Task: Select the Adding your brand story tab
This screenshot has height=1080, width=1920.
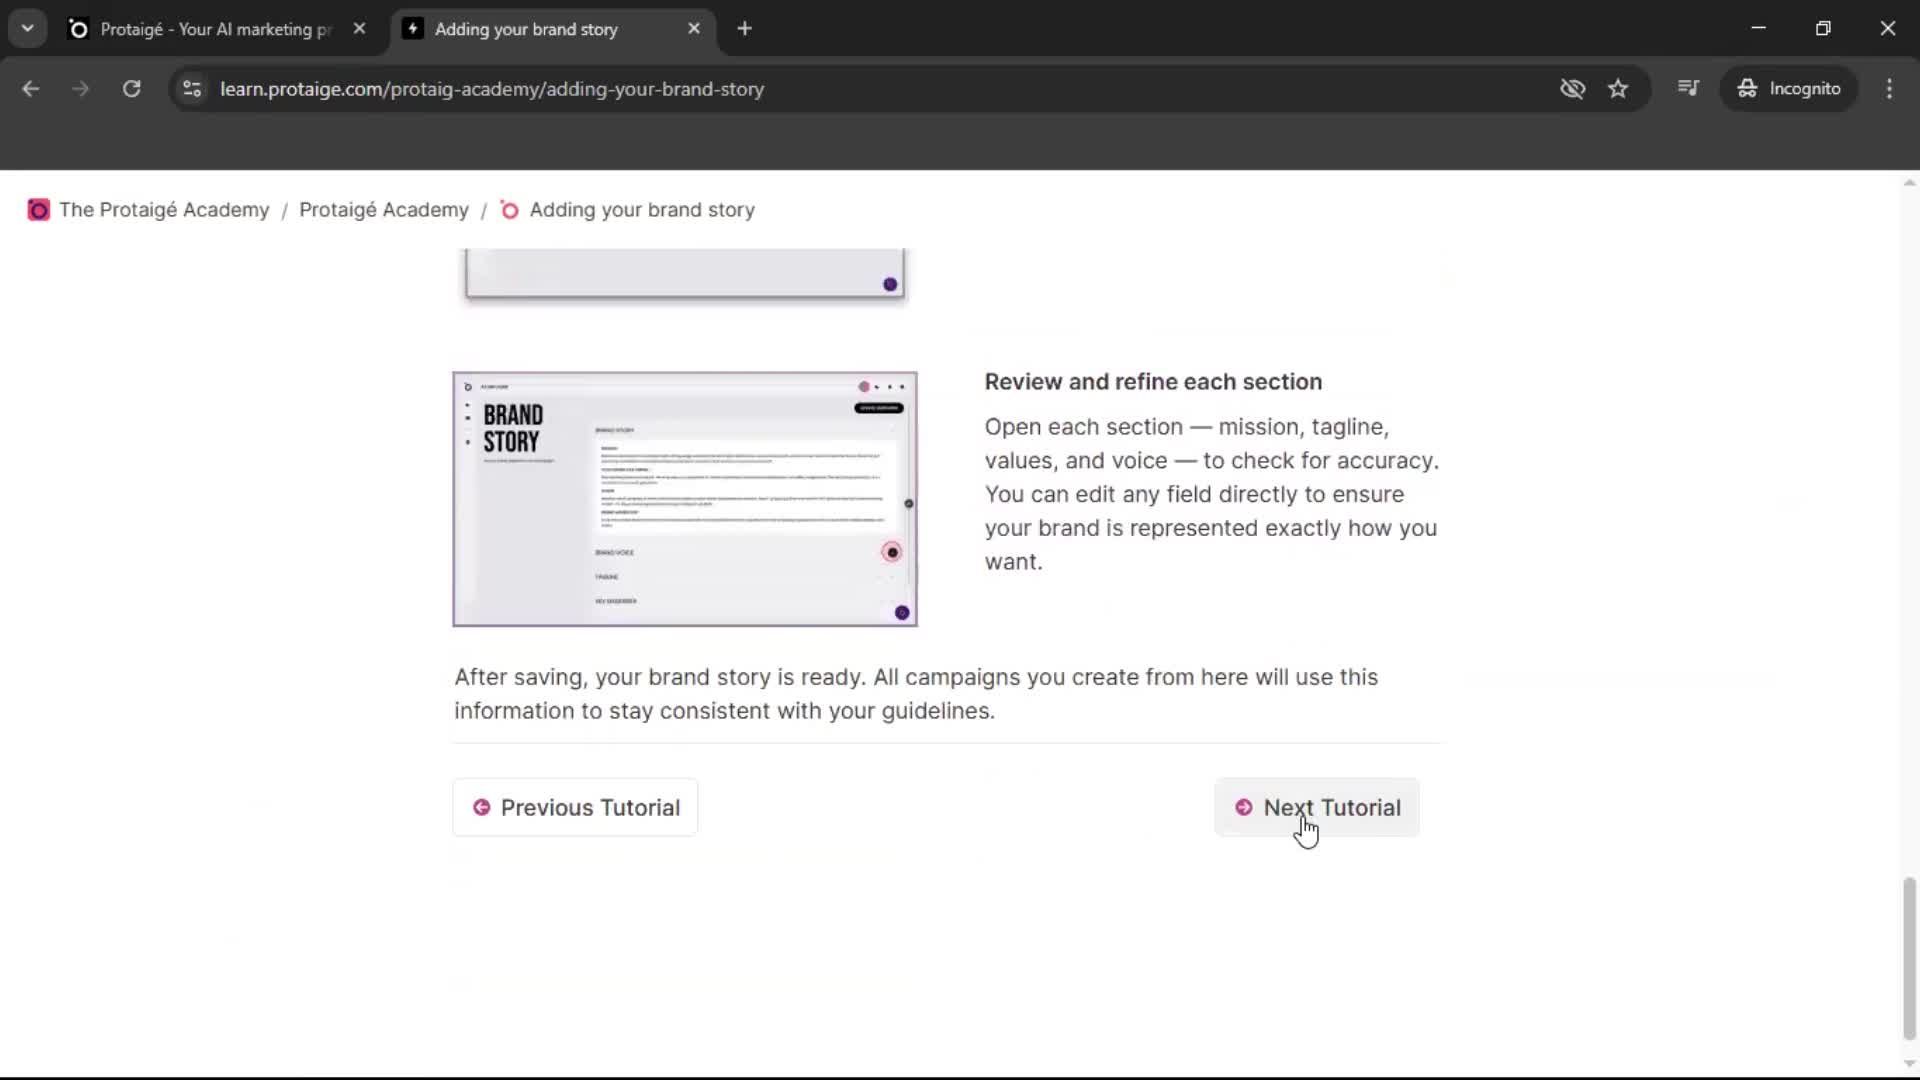Action: (x=525, y=29)
